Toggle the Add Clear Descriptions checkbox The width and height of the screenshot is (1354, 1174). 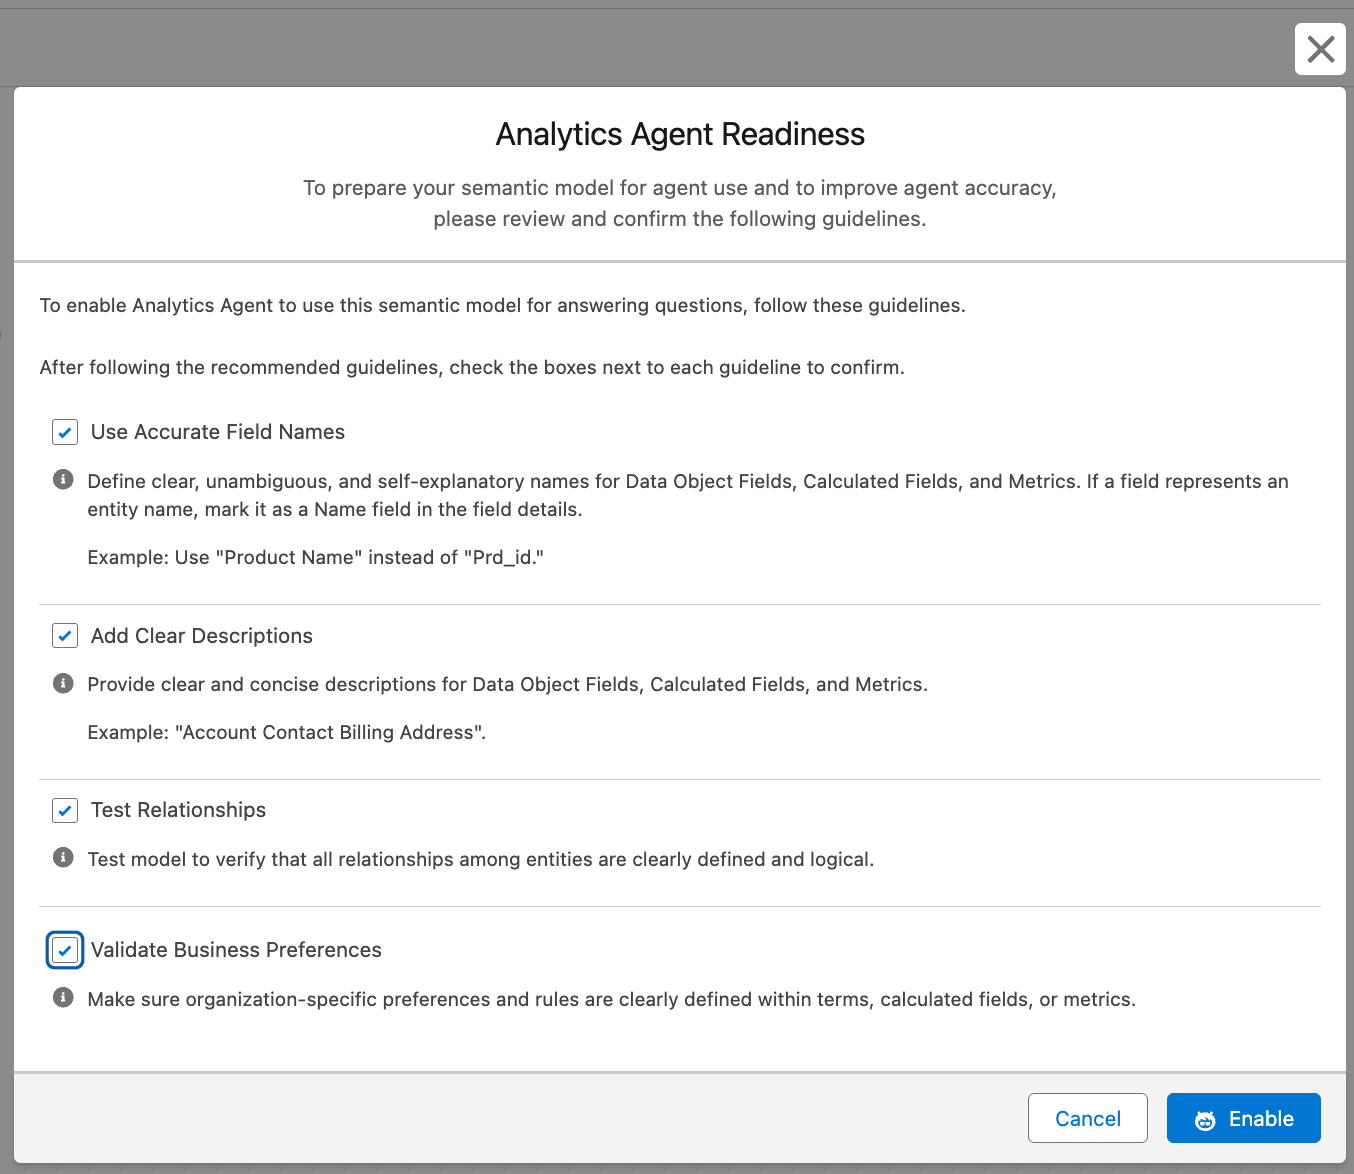pyautogui.click(x=65, y=636)
